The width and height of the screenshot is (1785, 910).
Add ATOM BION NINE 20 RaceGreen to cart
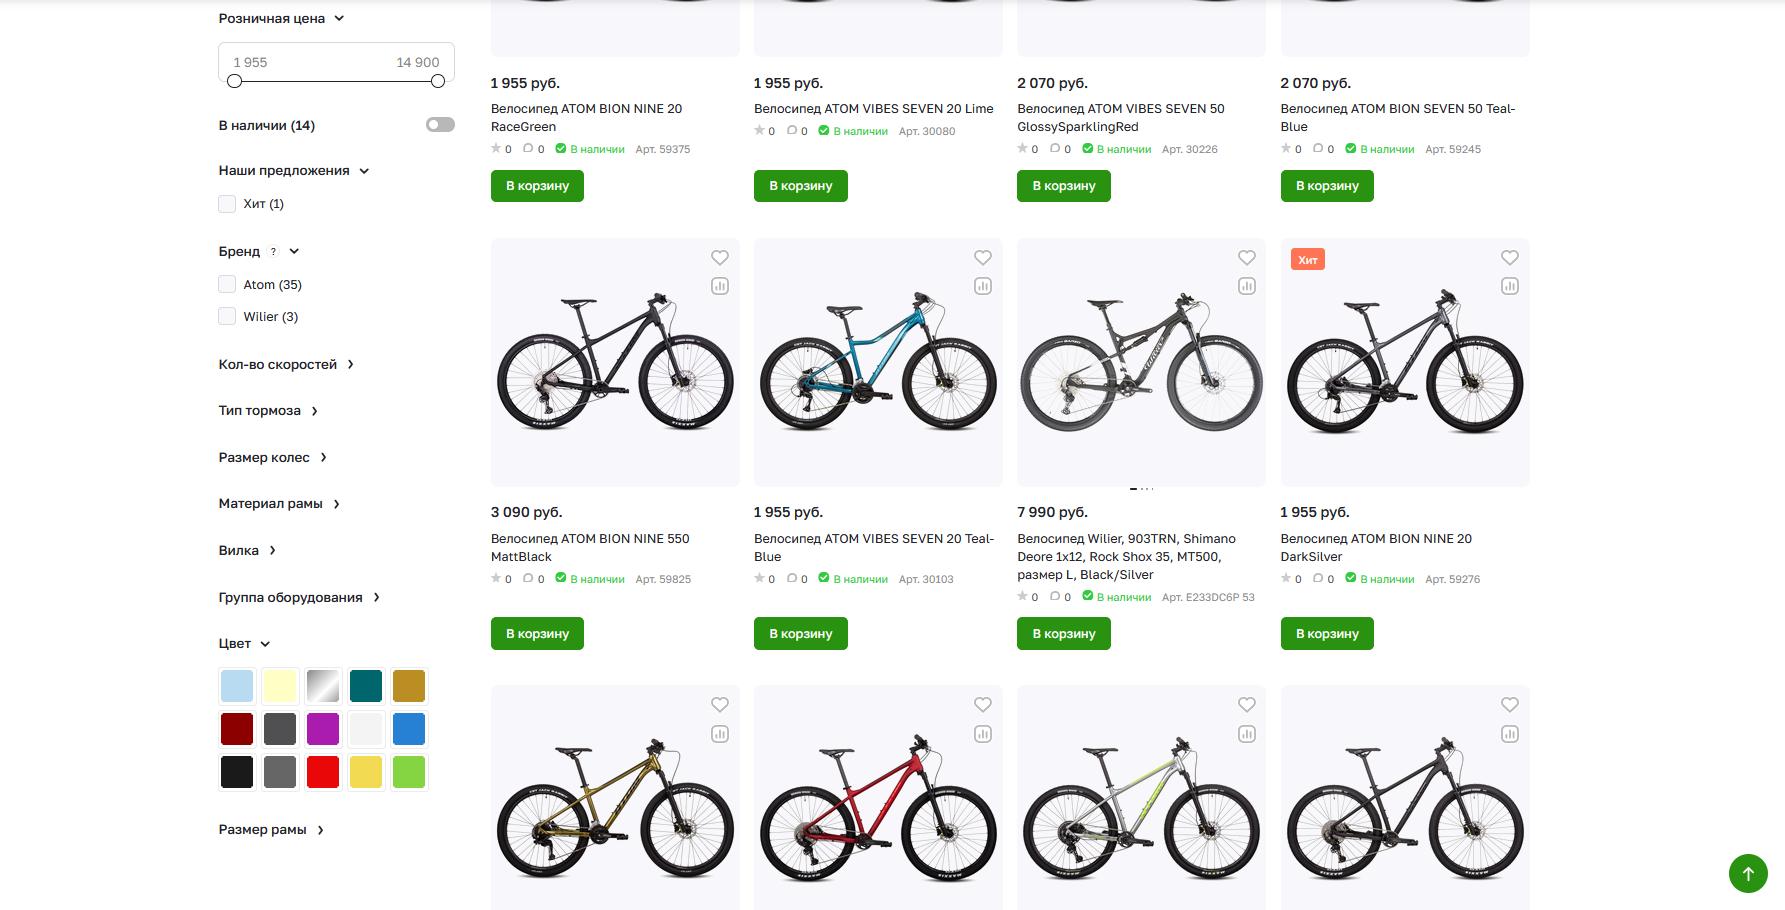click(x=537, y=186)
